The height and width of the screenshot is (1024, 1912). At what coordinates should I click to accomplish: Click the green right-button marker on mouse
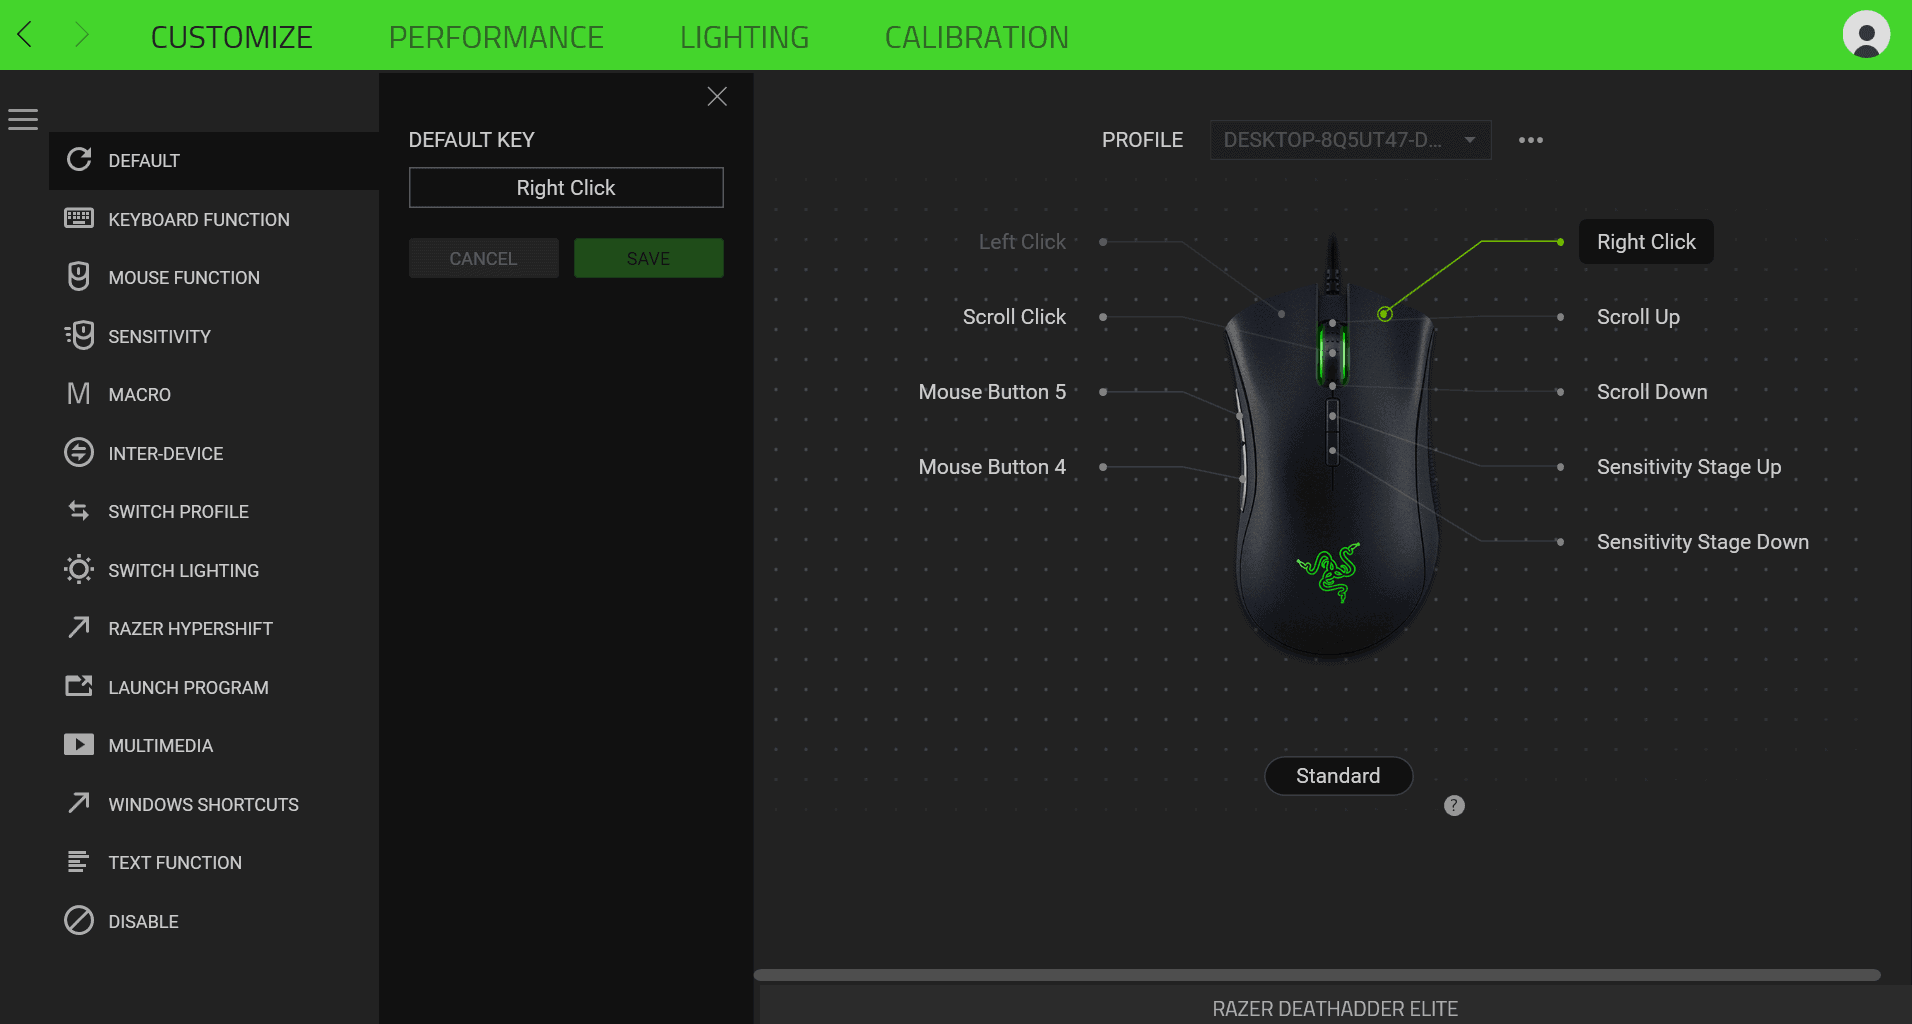pyautogui.click(x=1385, y=314)
